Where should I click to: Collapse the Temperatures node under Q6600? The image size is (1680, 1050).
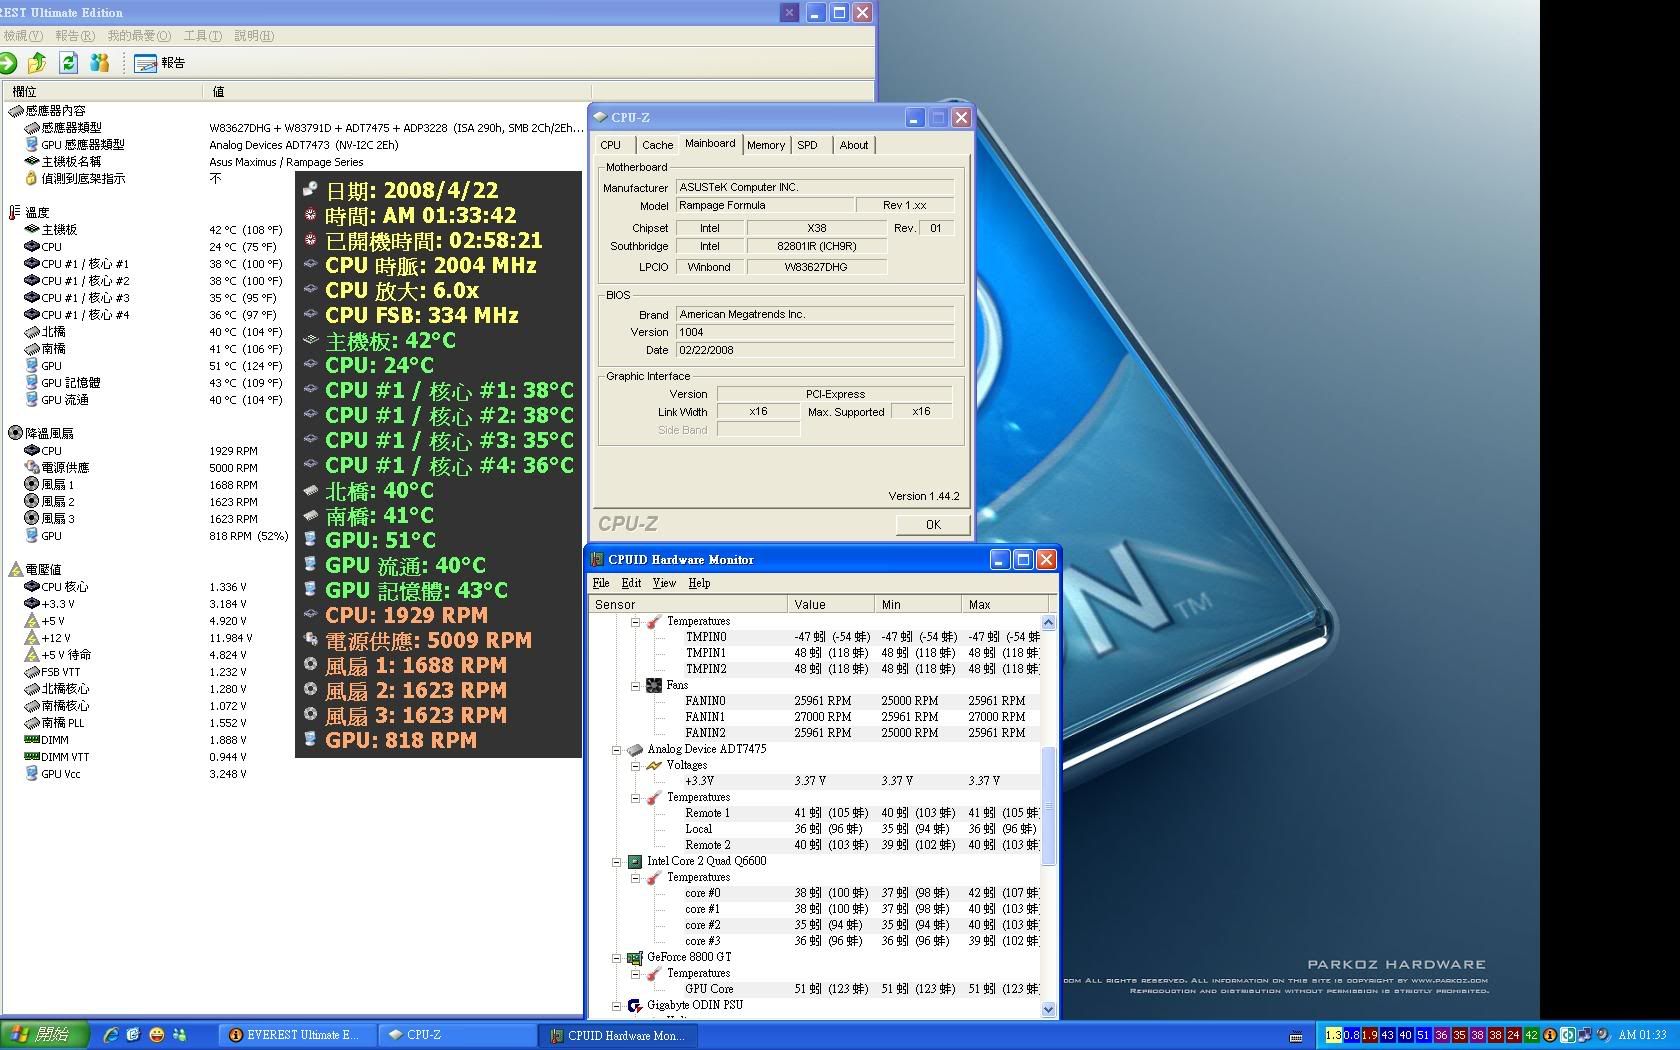[635, 878]
